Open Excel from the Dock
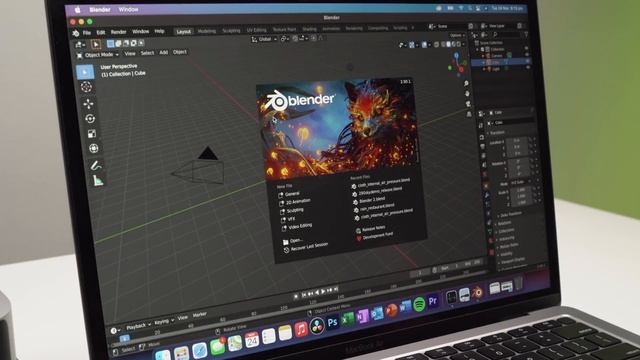The image size is (640, 360). 347,319
